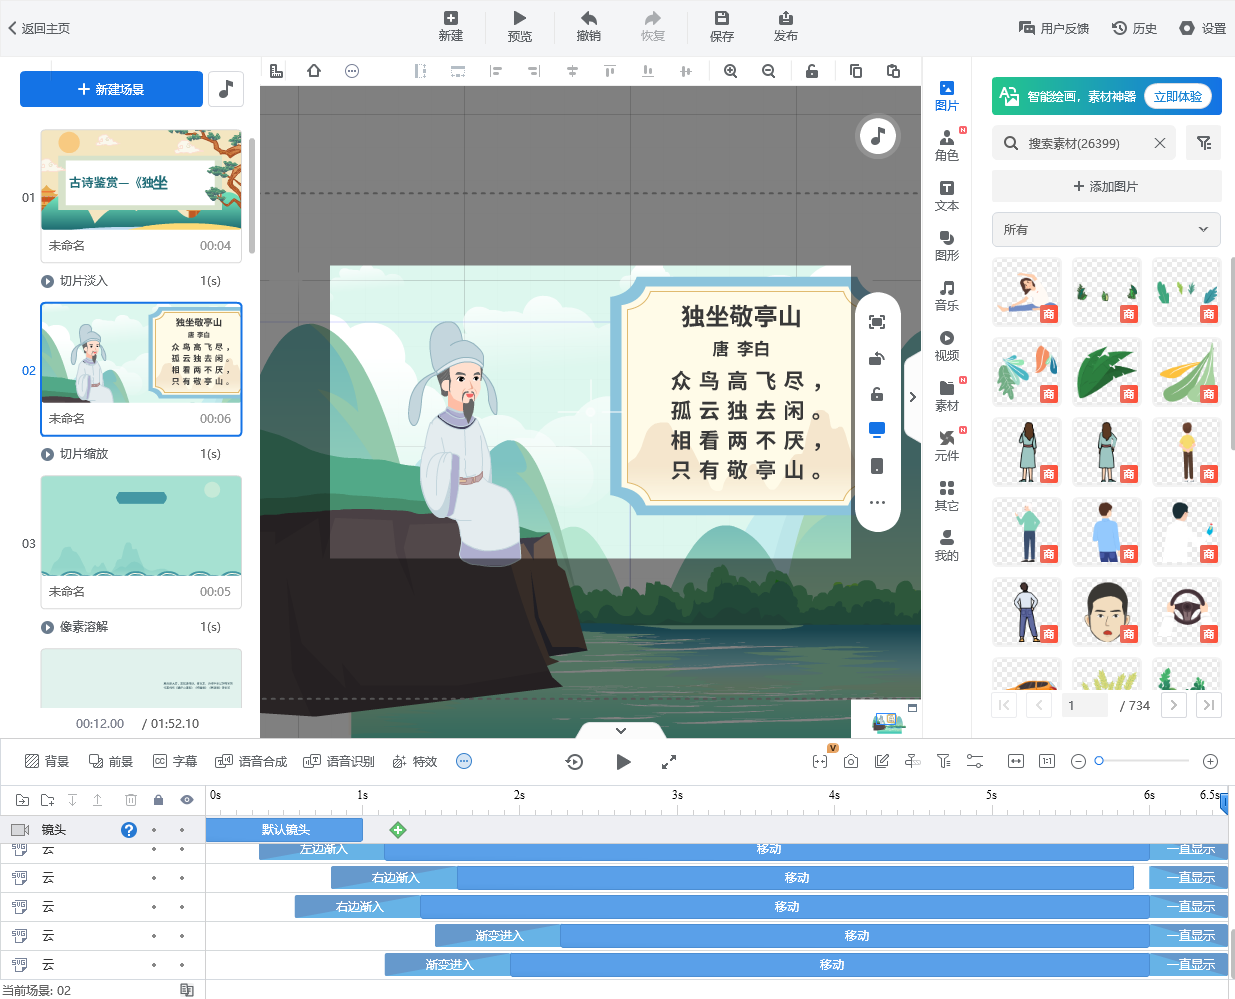
Task: Select the 角色 character tab
Action: coord(947,145)
